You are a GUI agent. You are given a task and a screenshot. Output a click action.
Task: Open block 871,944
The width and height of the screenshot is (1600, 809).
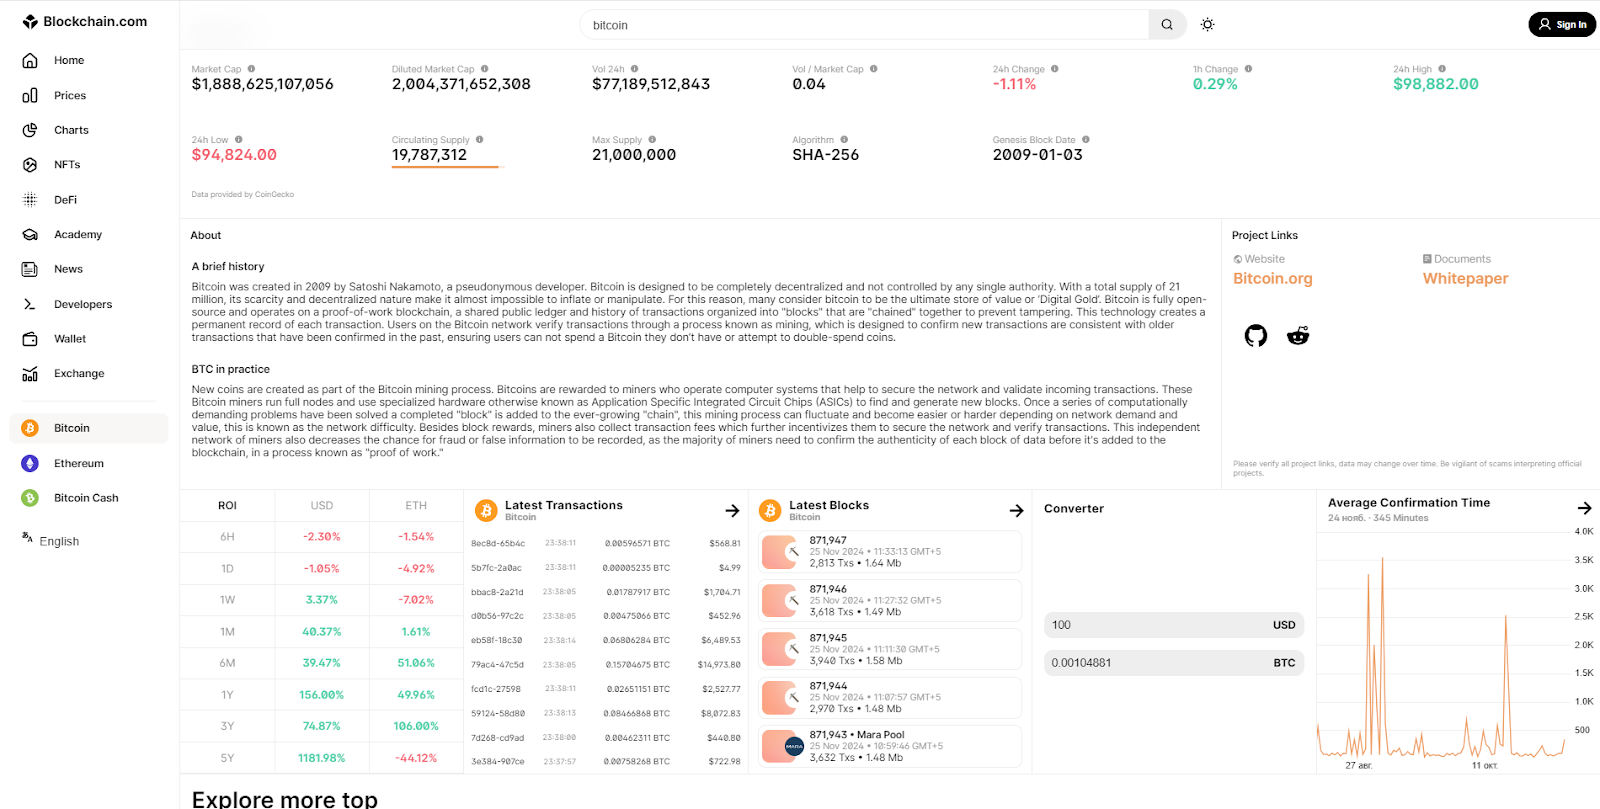pos(890,698)
